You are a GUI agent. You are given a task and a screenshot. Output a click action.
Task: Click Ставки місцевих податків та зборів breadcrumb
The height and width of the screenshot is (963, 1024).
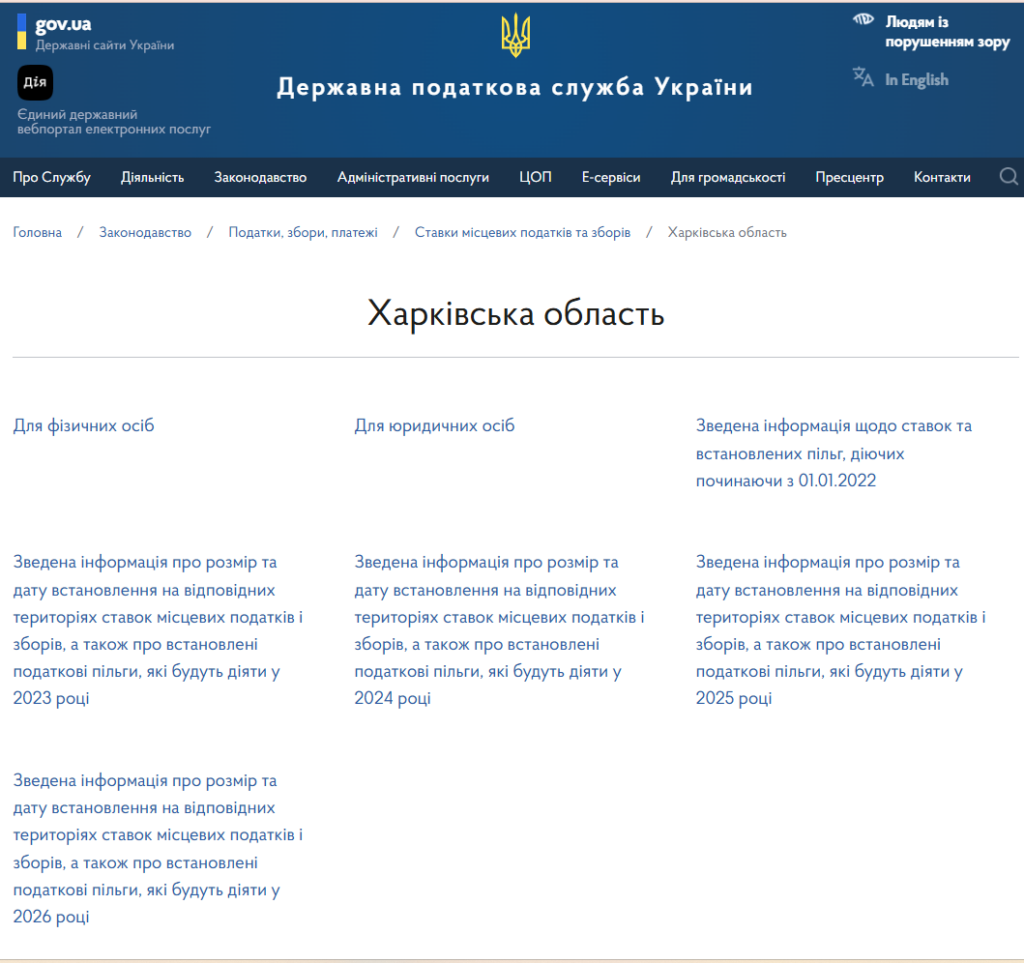pyautogui.click(x=522, y=232)
